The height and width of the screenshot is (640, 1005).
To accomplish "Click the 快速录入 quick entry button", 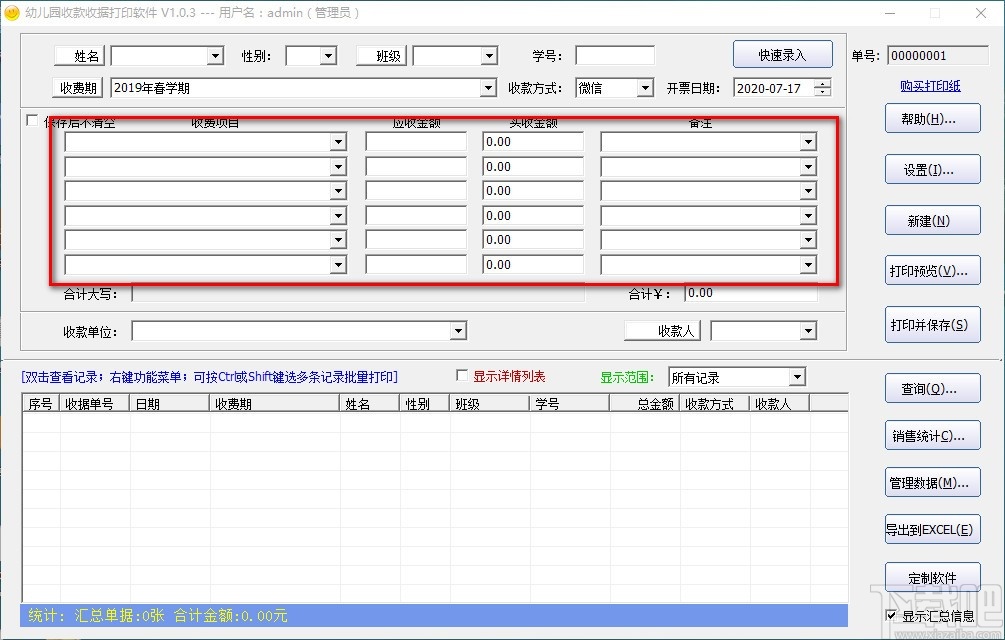I will coord(784,54).
